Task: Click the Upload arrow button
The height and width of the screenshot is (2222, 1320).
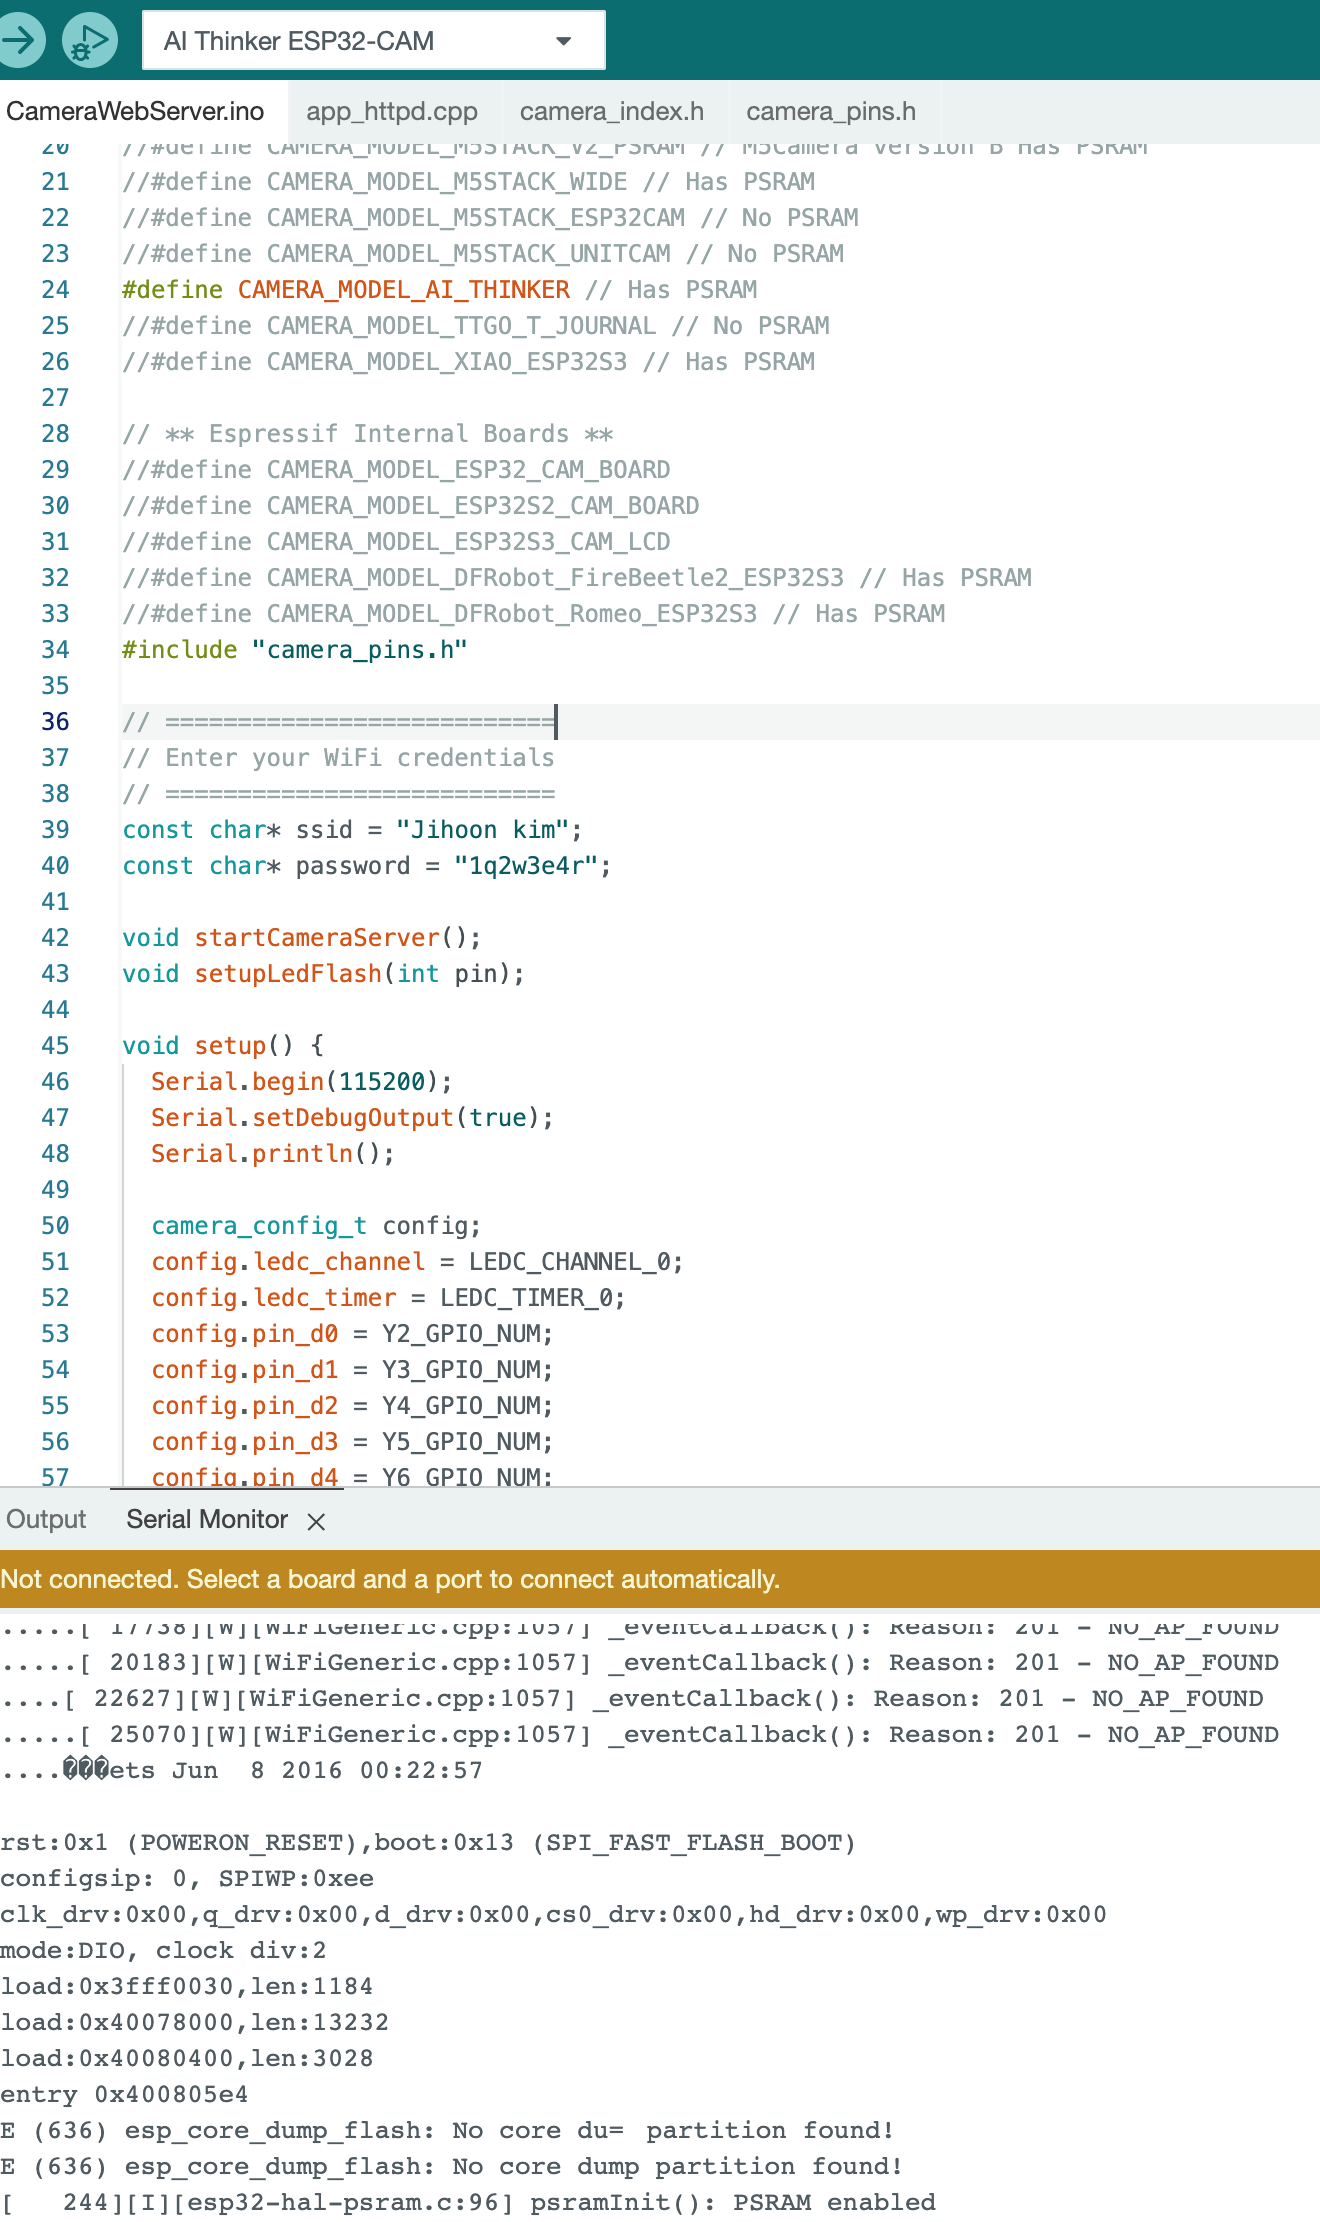Action: click(x=20, y=41)
